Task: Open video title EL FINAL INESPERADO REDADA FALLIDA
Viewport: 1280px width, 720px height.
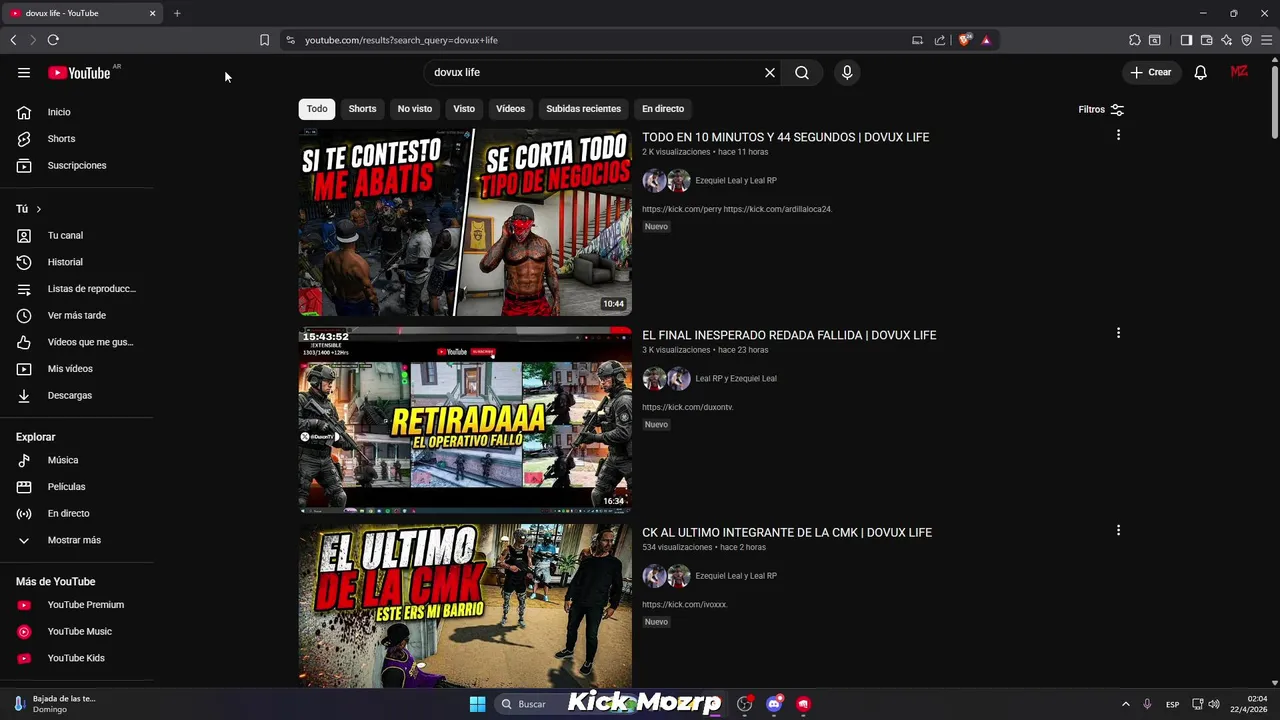Action: point(789,335)
